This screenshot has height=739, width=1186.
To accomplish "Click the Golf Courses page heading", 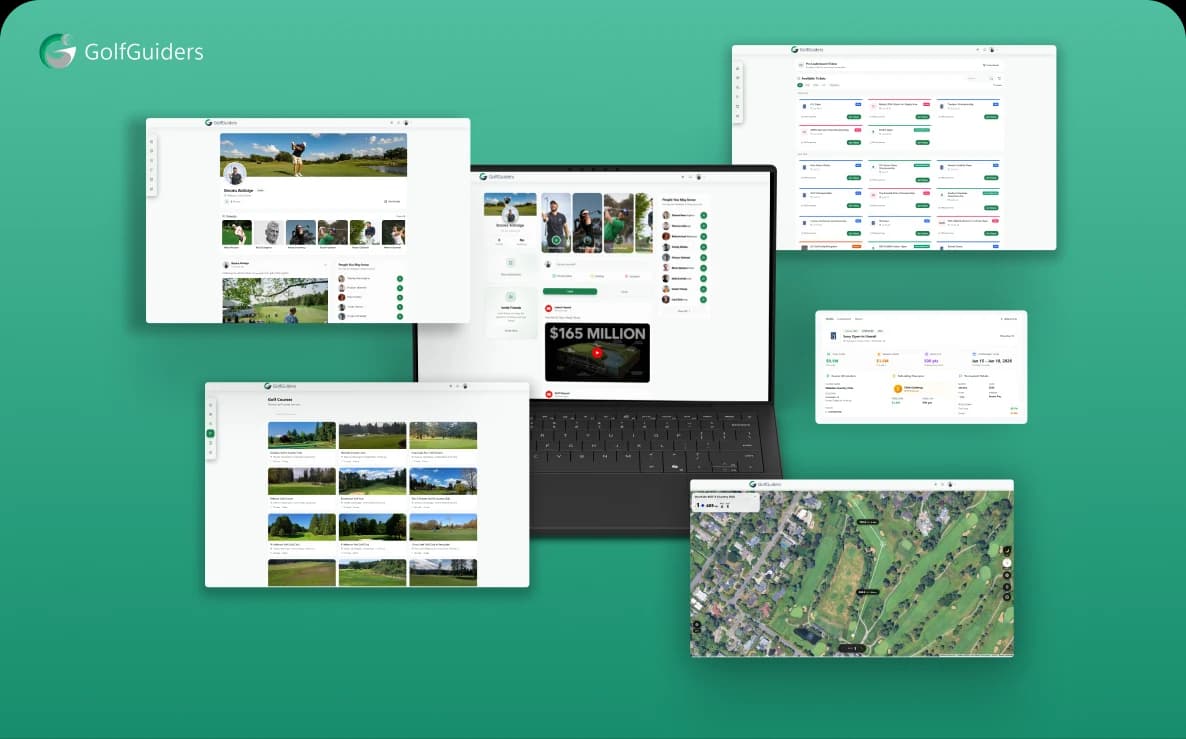I will click(280, 399).
